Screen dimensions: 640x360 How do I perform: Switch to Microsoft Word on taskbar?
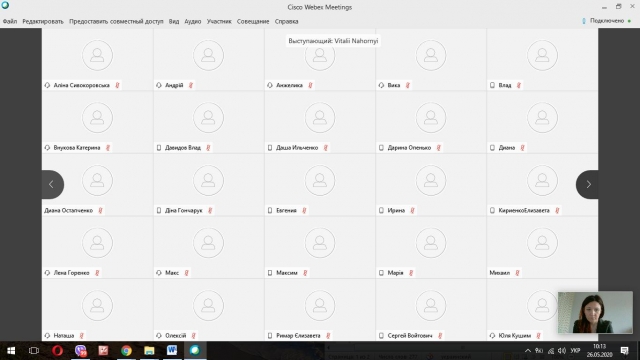172,351
